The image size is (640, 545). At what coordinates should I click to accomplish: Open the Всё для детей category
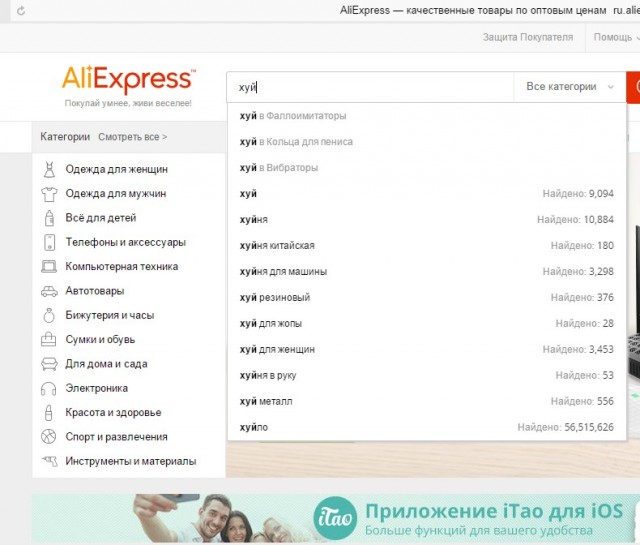101,218
